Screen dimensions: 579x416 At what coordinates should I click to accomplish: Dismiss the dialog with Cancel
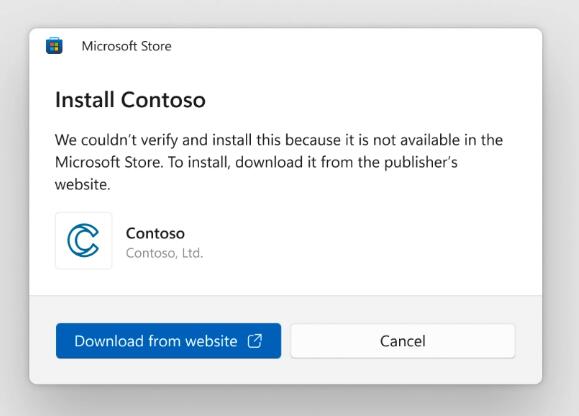coord(403,341)
